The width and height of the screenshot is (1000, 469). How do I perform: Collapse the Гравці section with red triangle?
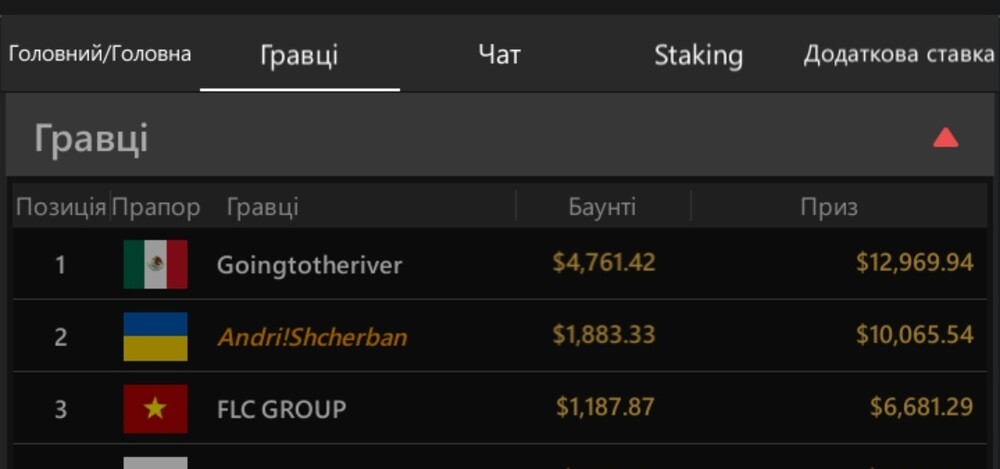click(x=946, y=137)
